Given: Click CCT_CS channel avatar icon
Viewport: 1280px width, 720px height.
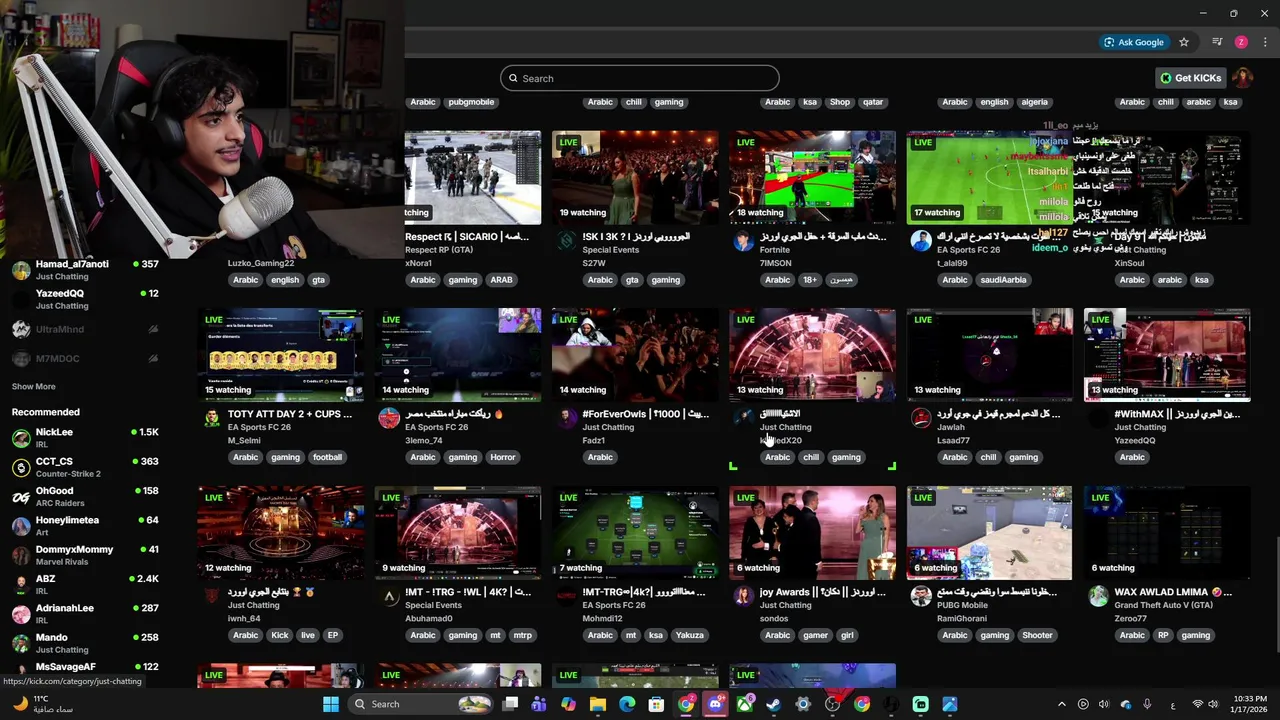Looking at the screenshot, I should point(21,467).
